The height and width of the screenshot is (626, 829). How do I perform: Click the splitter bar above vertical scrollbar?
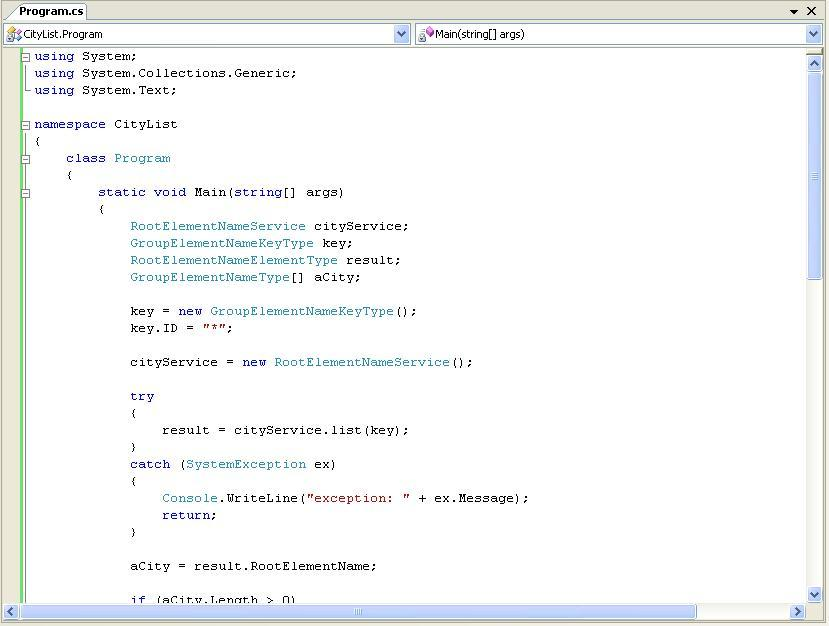(814, 52)
